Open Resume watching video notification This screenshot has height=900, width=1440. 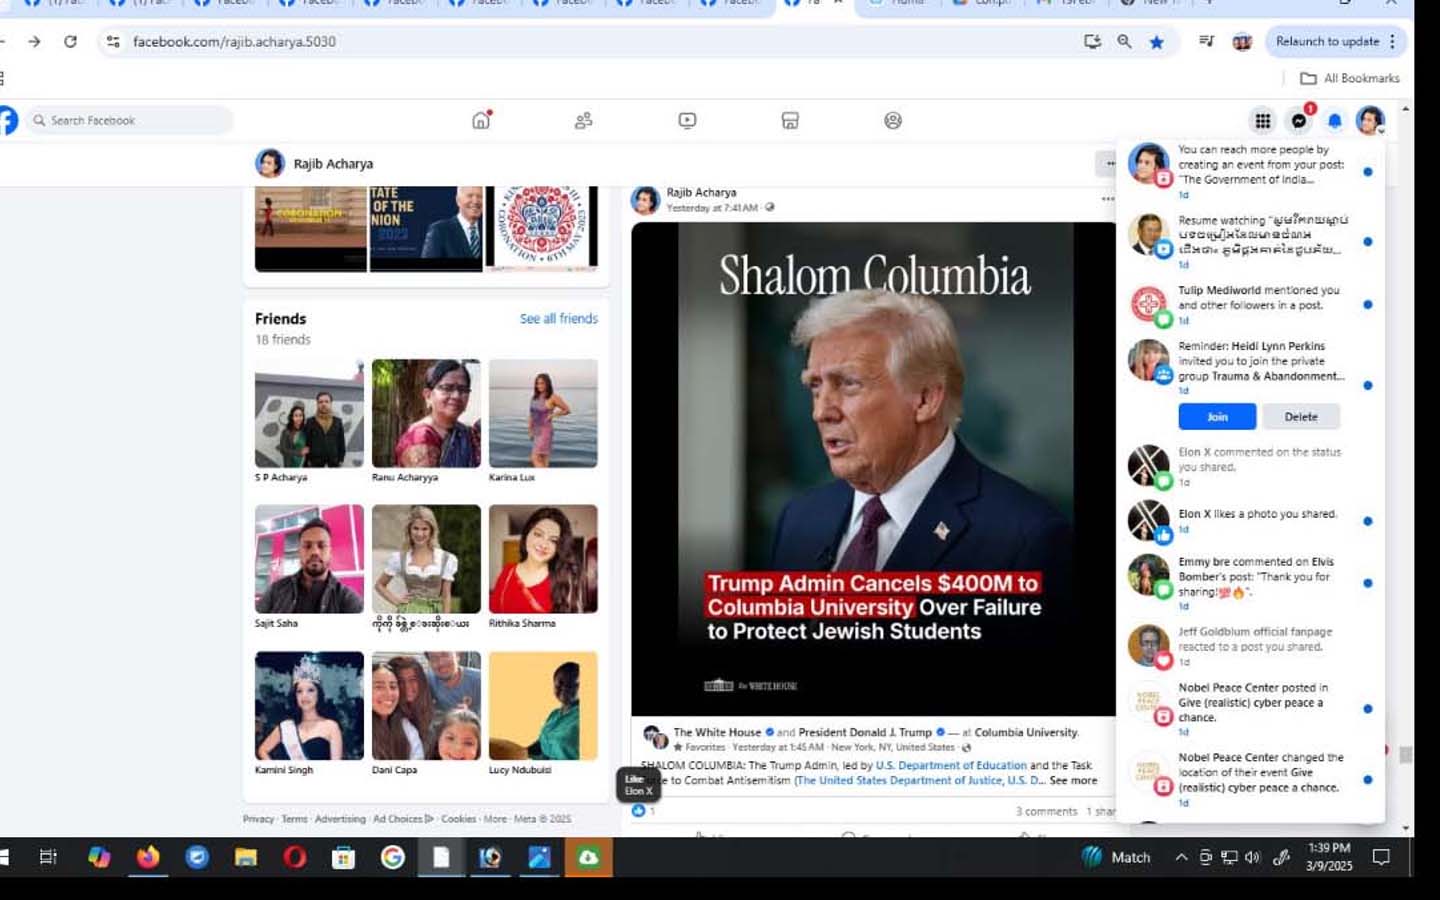tap(1250, 240)
